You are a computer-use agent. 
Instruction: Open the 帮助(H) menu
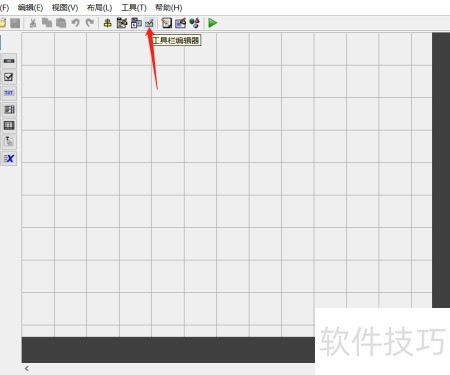[x=169, y=7]
